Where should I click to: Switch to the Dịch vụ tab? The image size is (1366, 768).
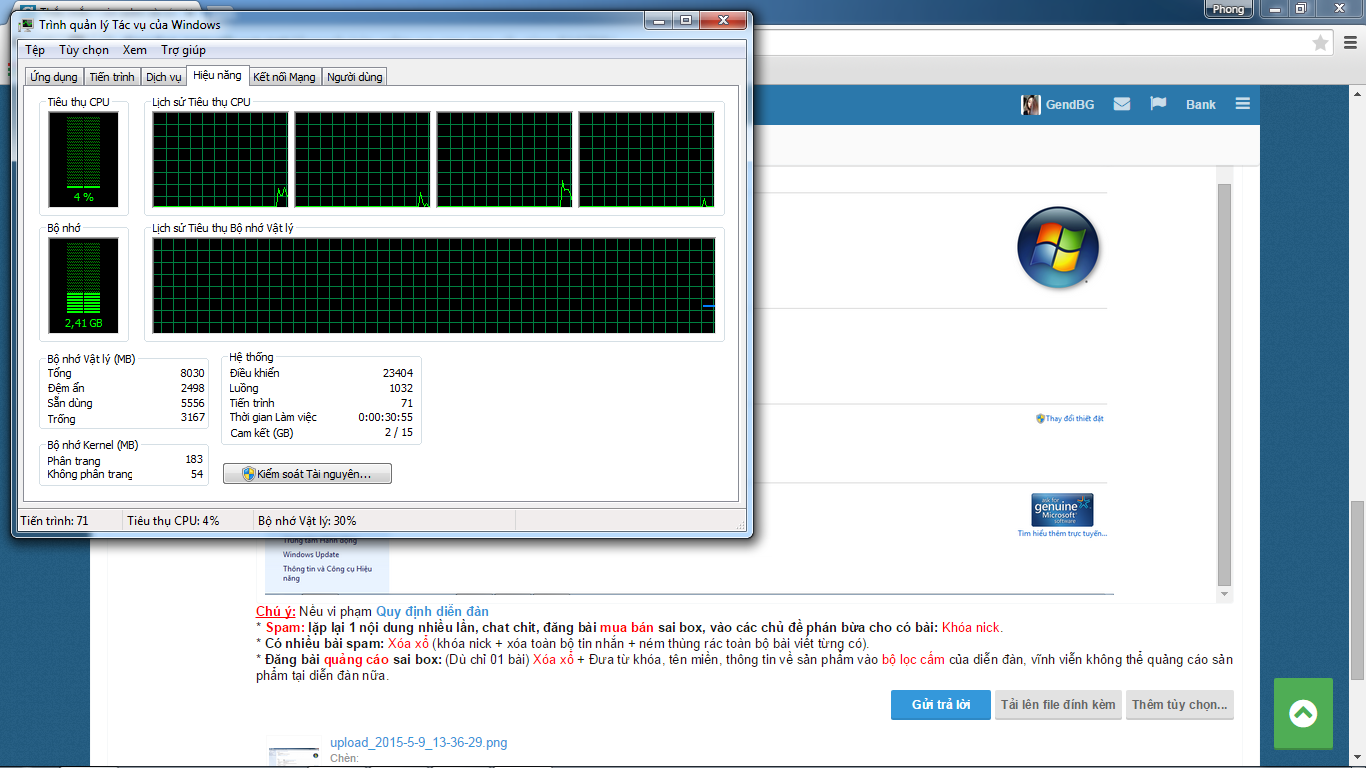163,77
